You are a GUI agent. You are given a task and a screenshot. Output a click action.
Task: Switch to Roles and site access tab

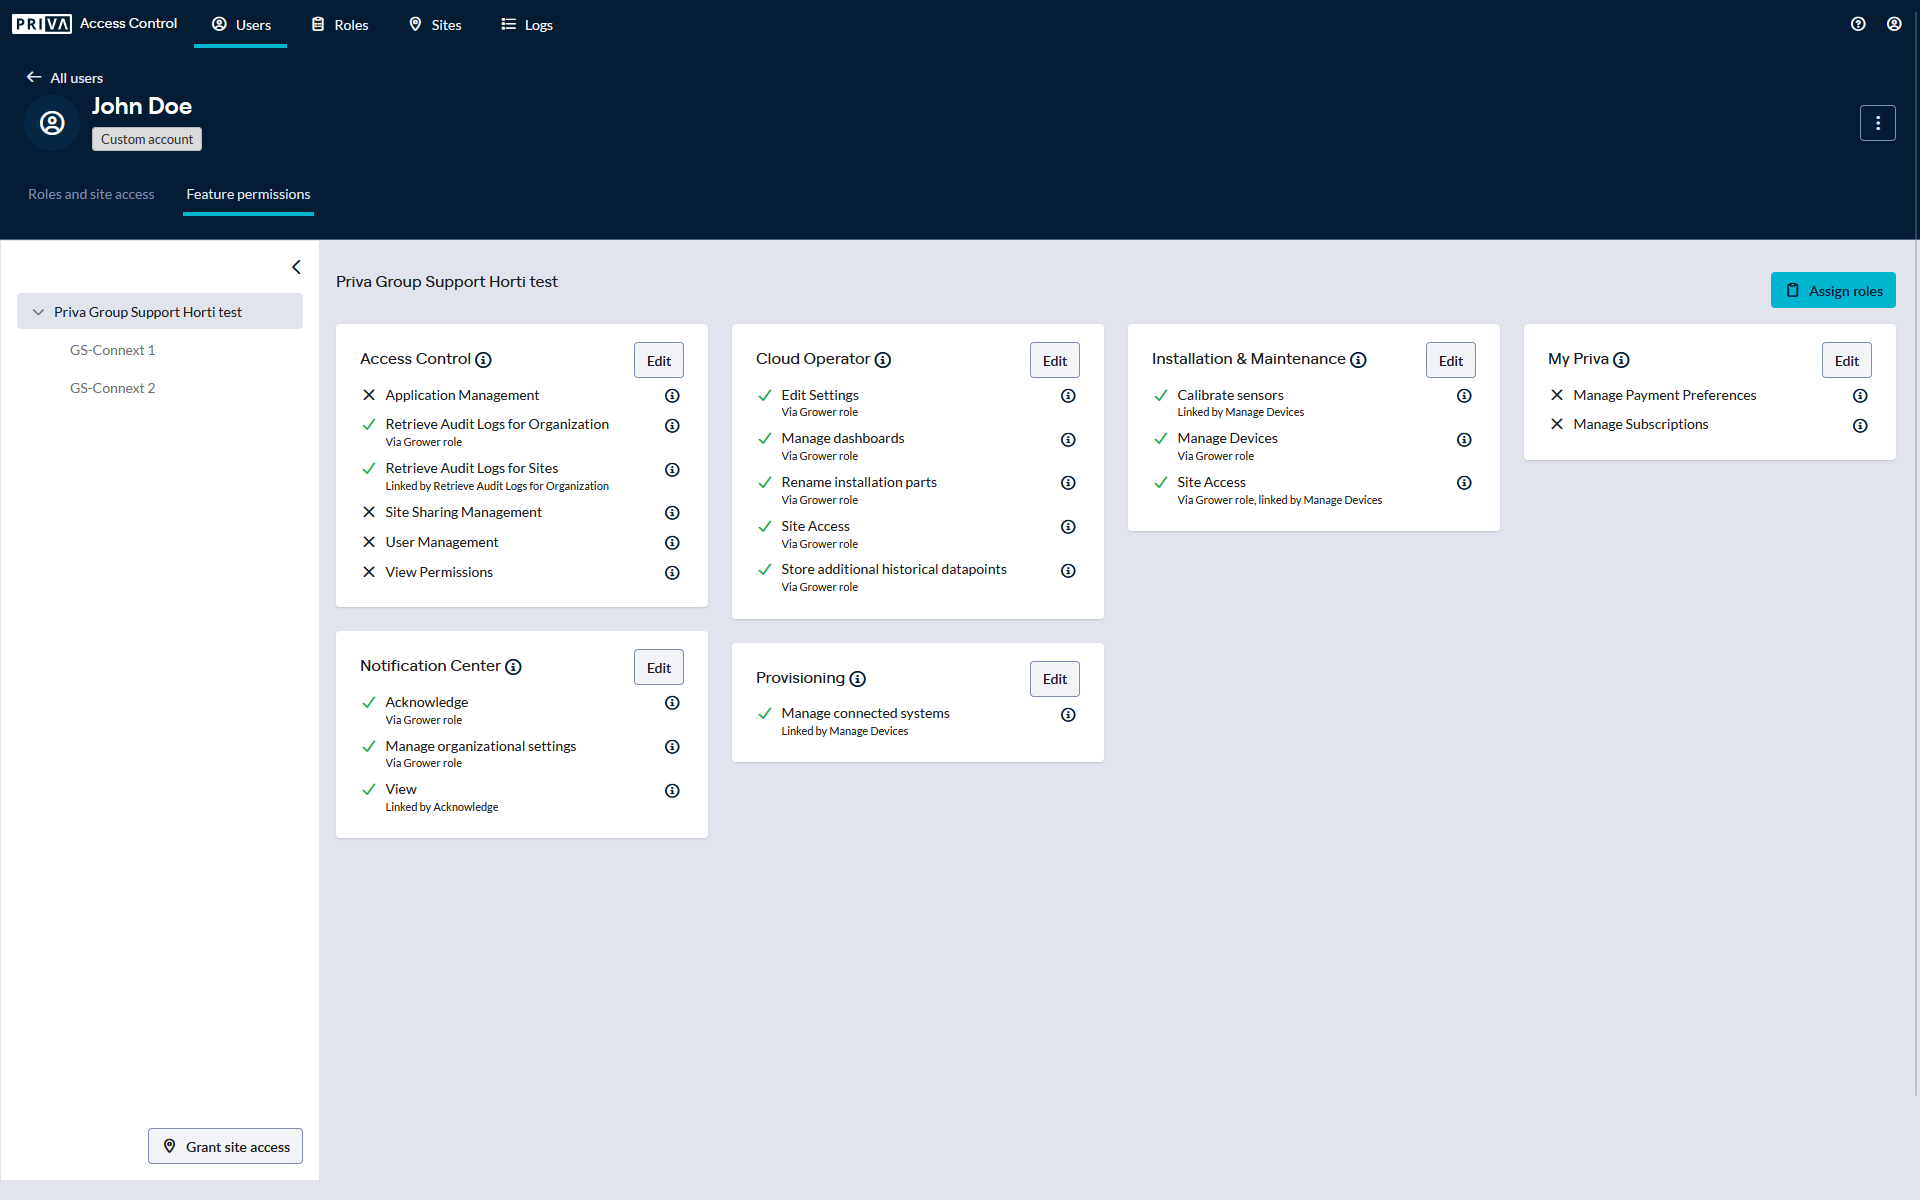click(91, 194)
